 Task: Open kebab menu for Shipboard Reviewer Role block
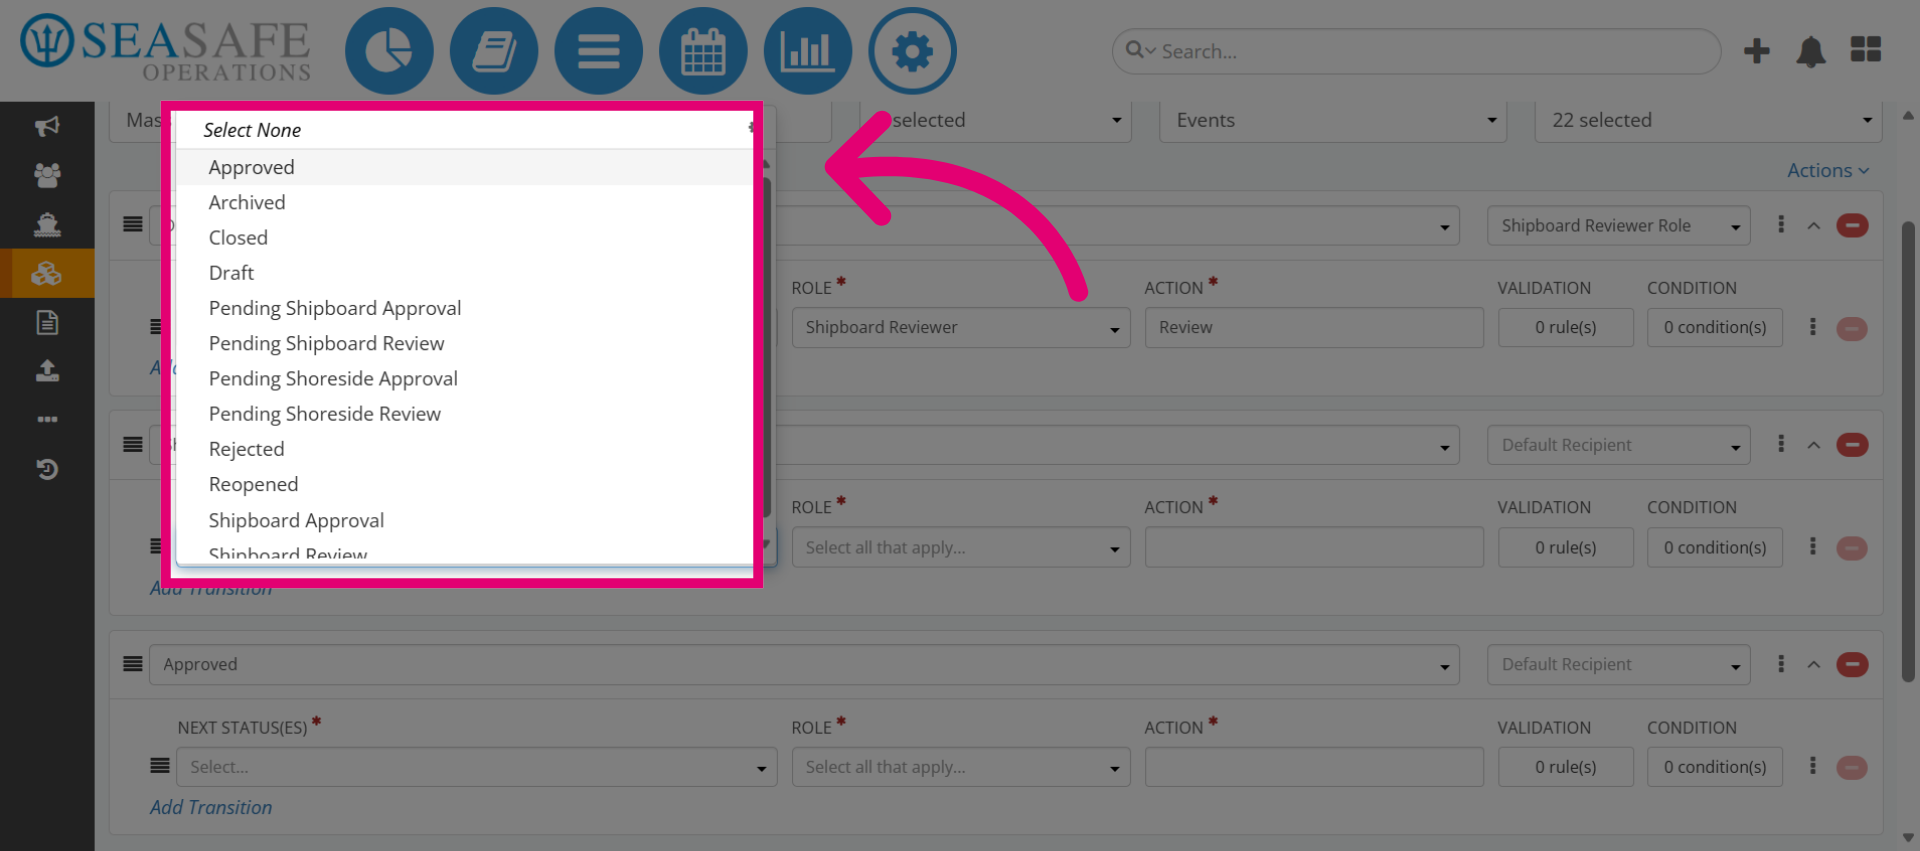click(x=1781, y=225)
